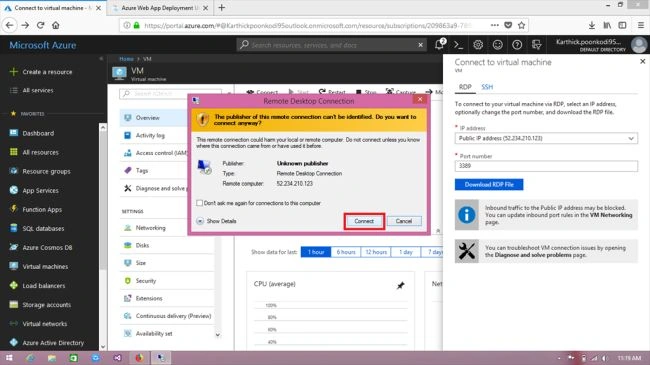Cancel the Remote Desktop Connection dialog
This screenshot has height=365, width=650.
(x=404, y=221)
